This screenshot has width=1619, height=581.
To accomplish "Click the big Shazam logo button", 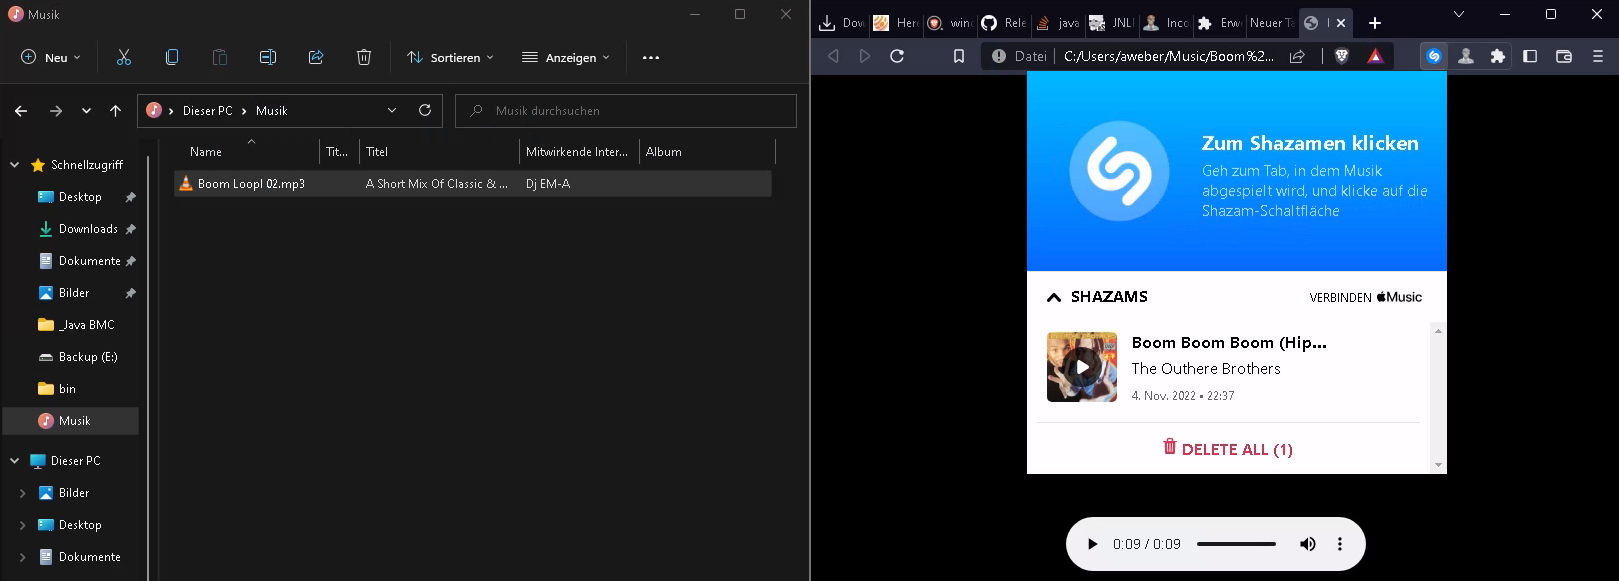I will pos(1119,171).
